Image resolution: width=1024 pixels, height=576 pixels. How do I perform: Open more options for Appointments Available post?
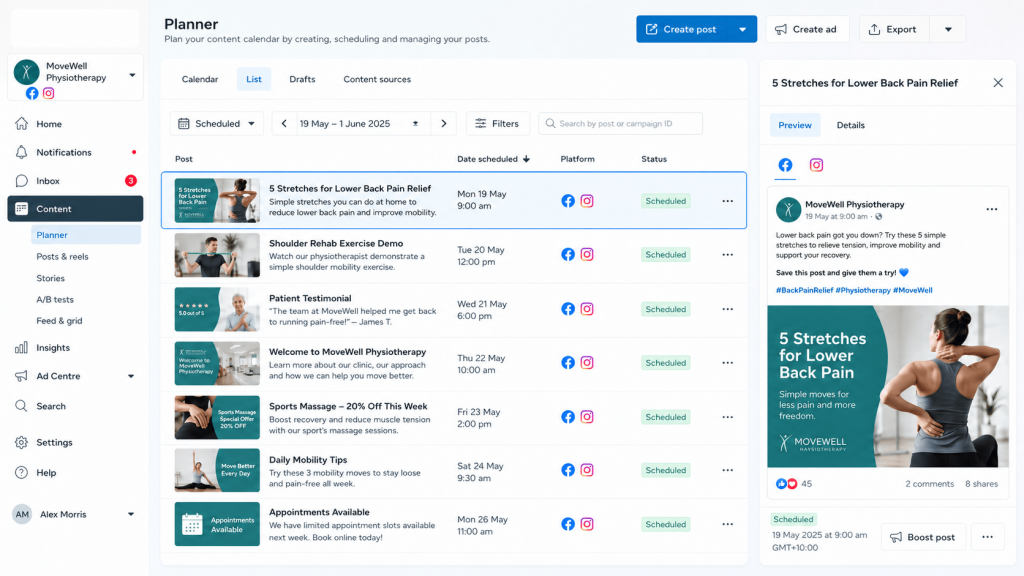tap(728, 524)
